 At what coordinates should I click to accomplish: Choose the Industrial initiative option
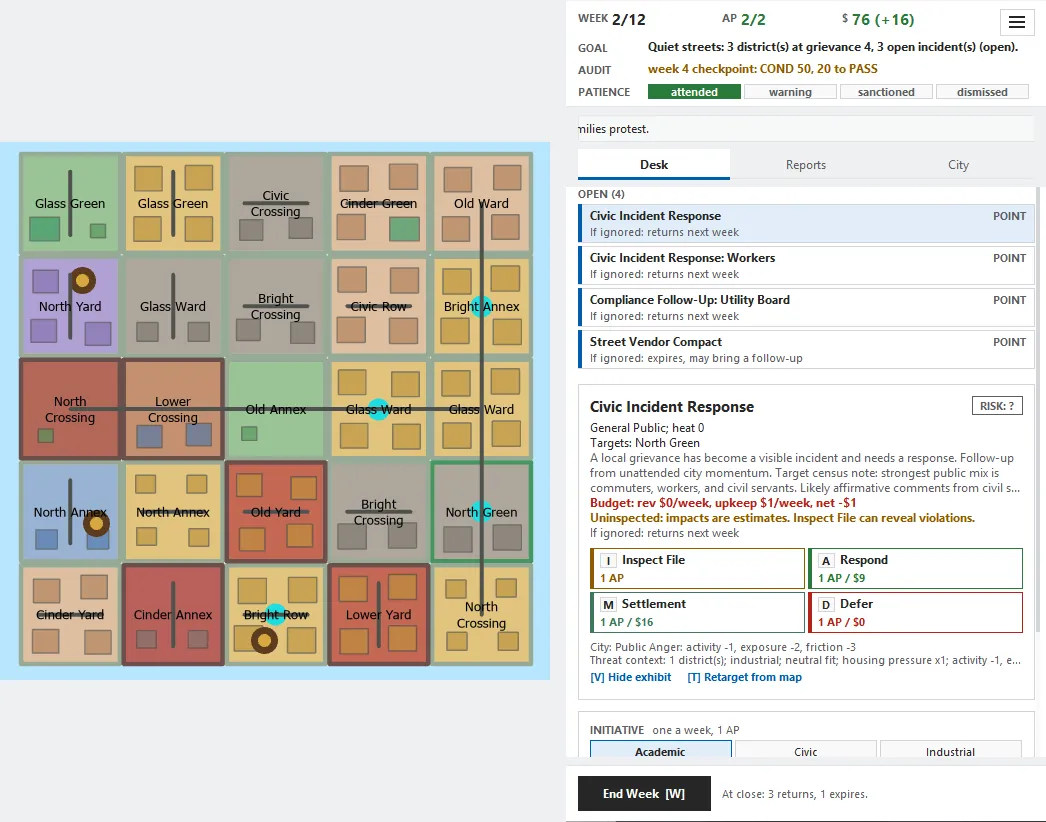coord(950,749)
